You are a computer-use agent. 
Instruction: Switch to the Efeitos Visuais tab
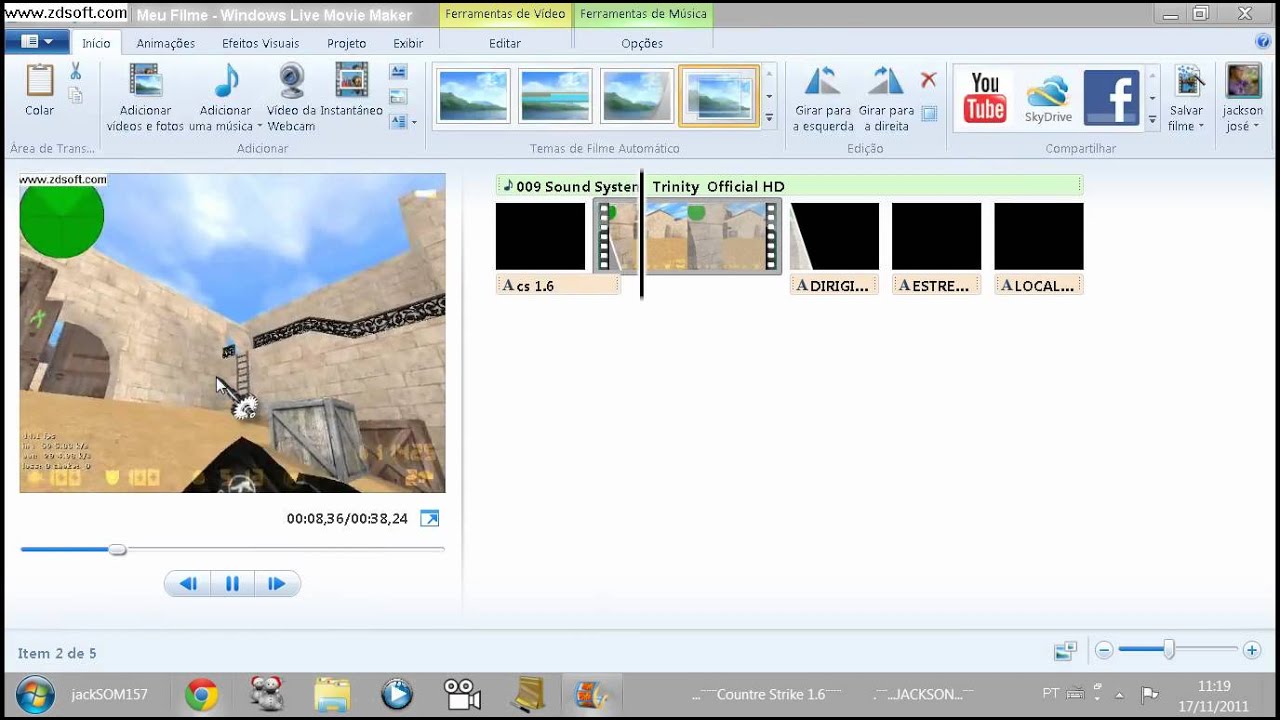point(260,43)
